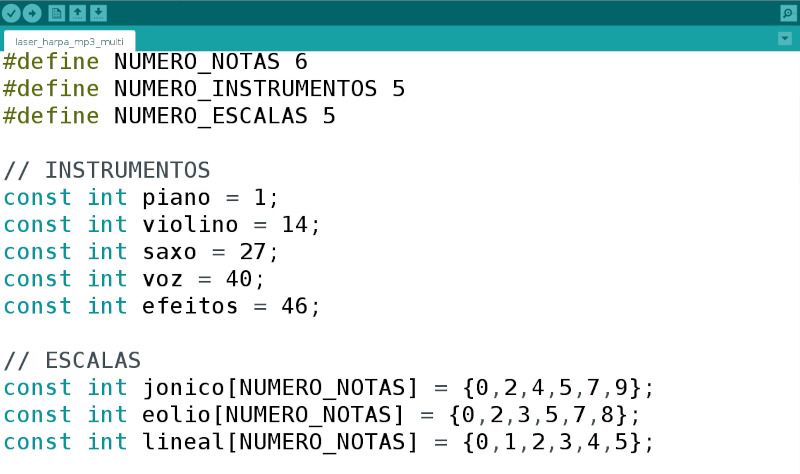800x474 pixels.
Task: Click on the saxo variable declaration
Action: click(x=141, y=252)
